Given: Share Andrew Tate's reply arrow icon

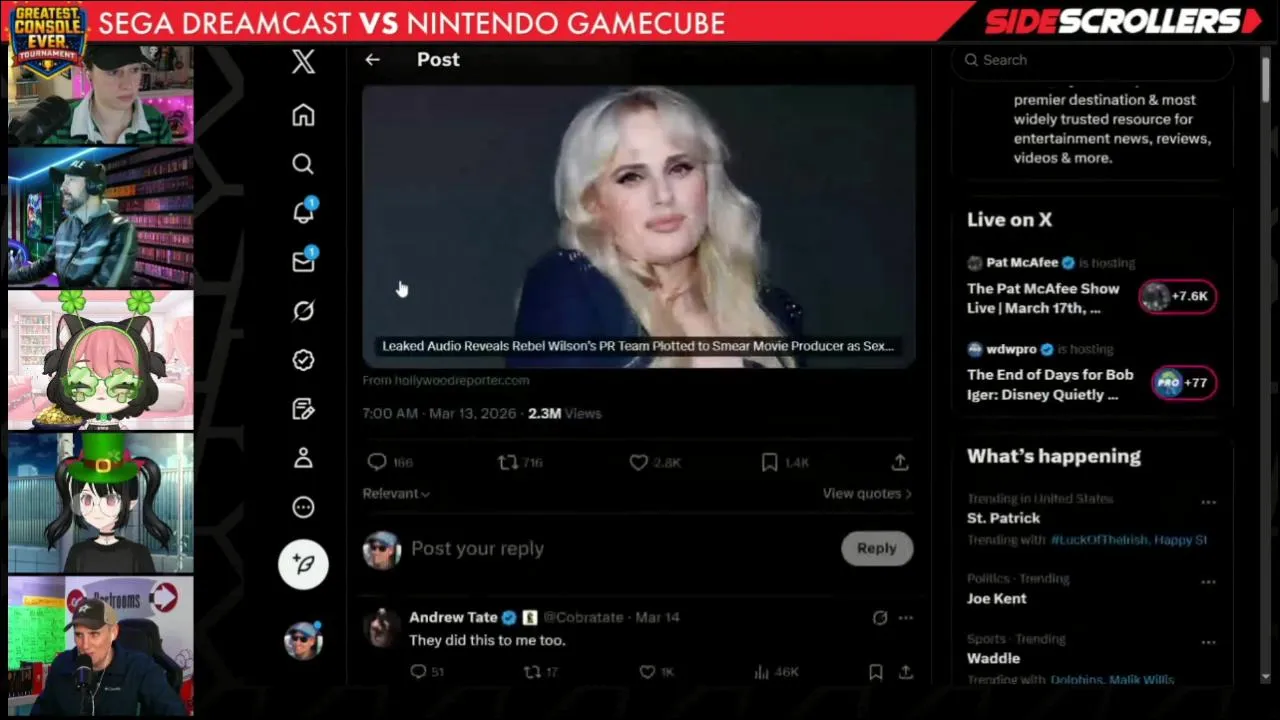Looking at the screenshot, I should coord(906,672).
